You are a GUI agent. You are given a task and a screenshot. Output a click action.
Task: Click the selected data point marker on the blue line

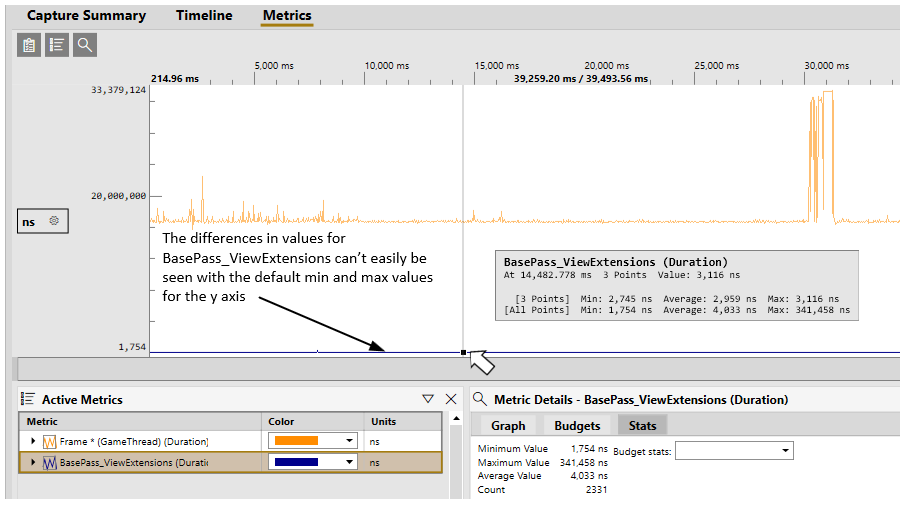(x=463, y=352)
